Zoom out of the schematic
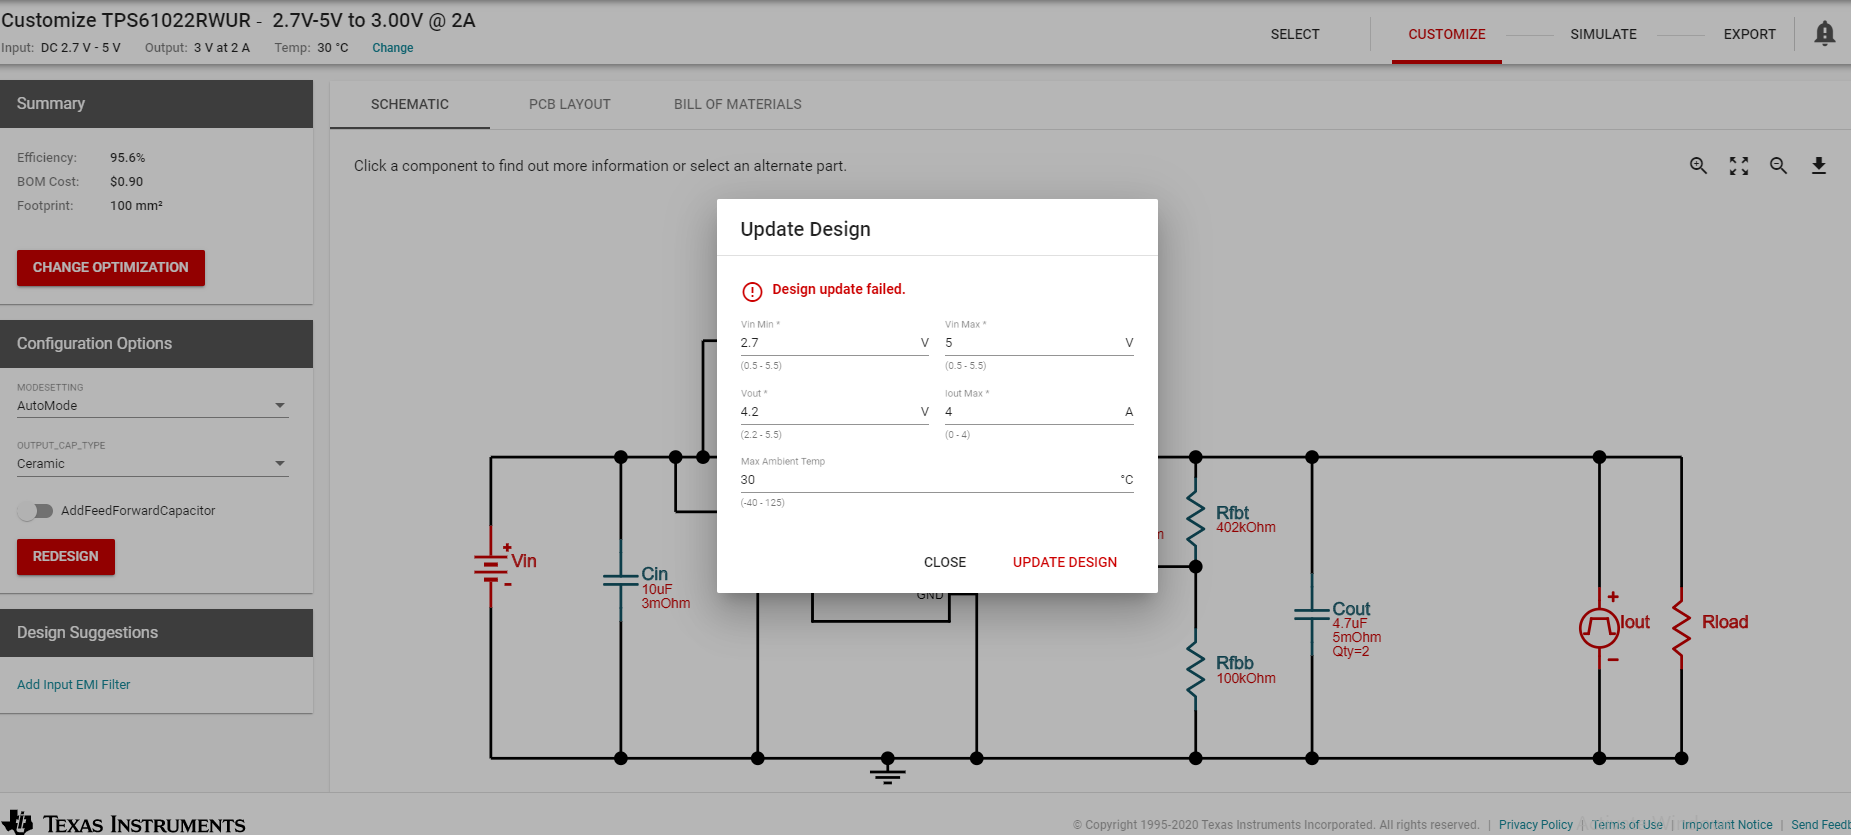Image resolution: width=1851 pixels, height=835 pixels. [1778, 166]
